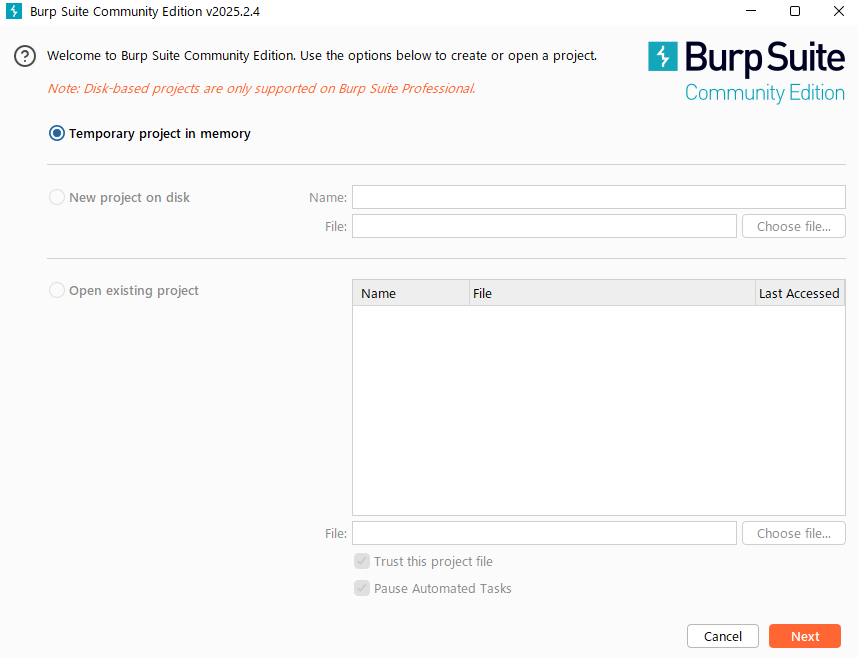Toggle Pause Automated Tasks checkbox
The image size is (858, 658).
[362, 588]
